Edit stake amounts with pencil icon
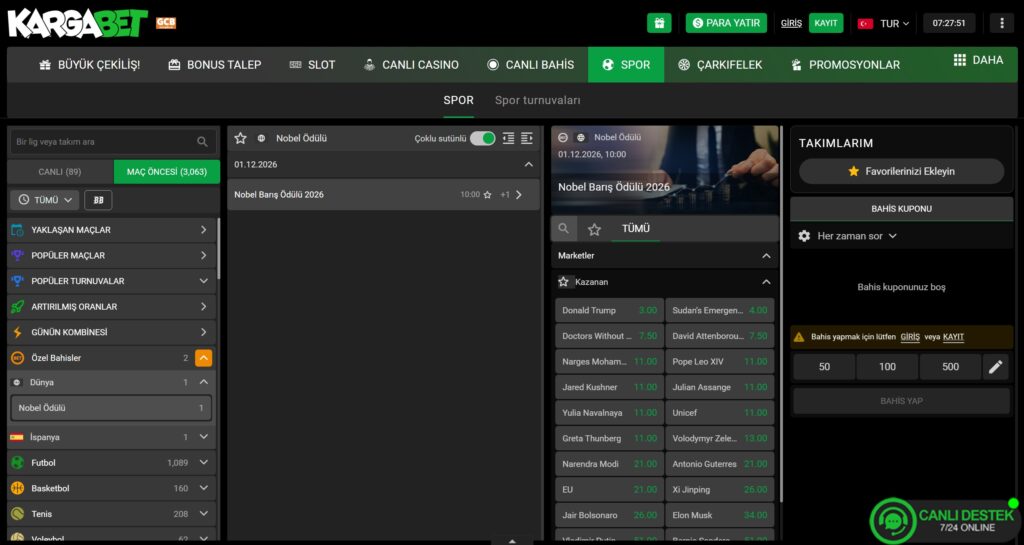This screenshot has height=545, width=1024. [x=995, y=367]
